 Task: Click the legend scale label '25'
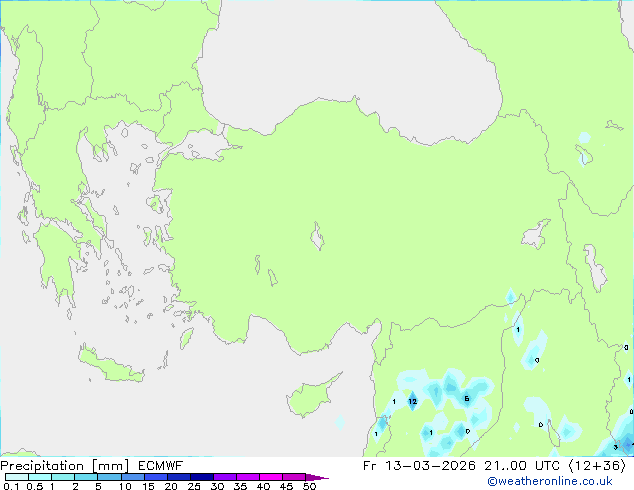coord(194,486)
